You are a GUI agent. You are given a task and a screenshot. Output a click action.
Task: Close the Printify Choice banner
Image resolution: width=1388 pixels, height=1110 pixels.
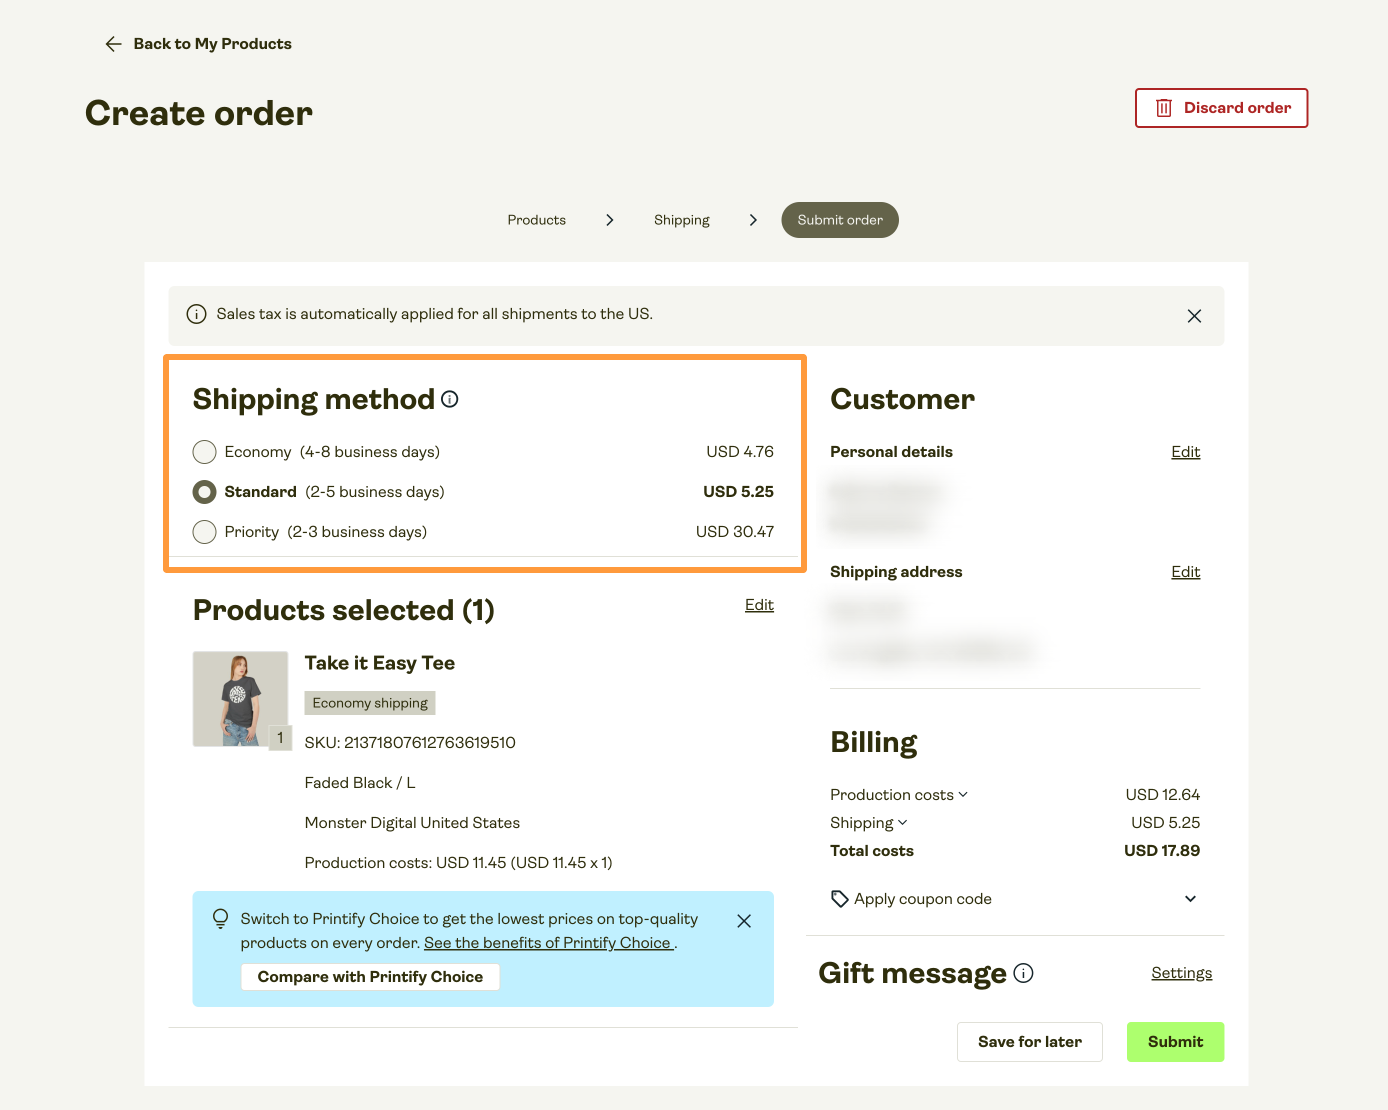[744, 921]
